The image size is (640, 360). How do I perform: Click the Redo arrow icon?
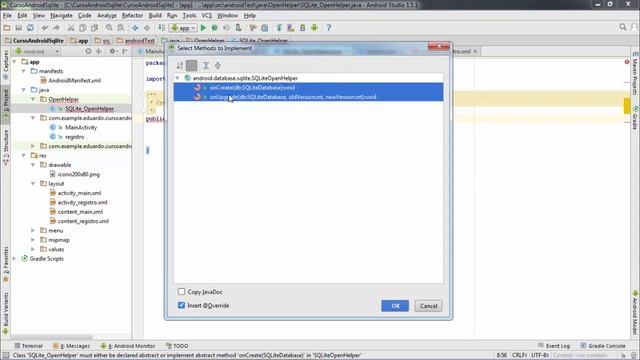(x=56, y=28)
